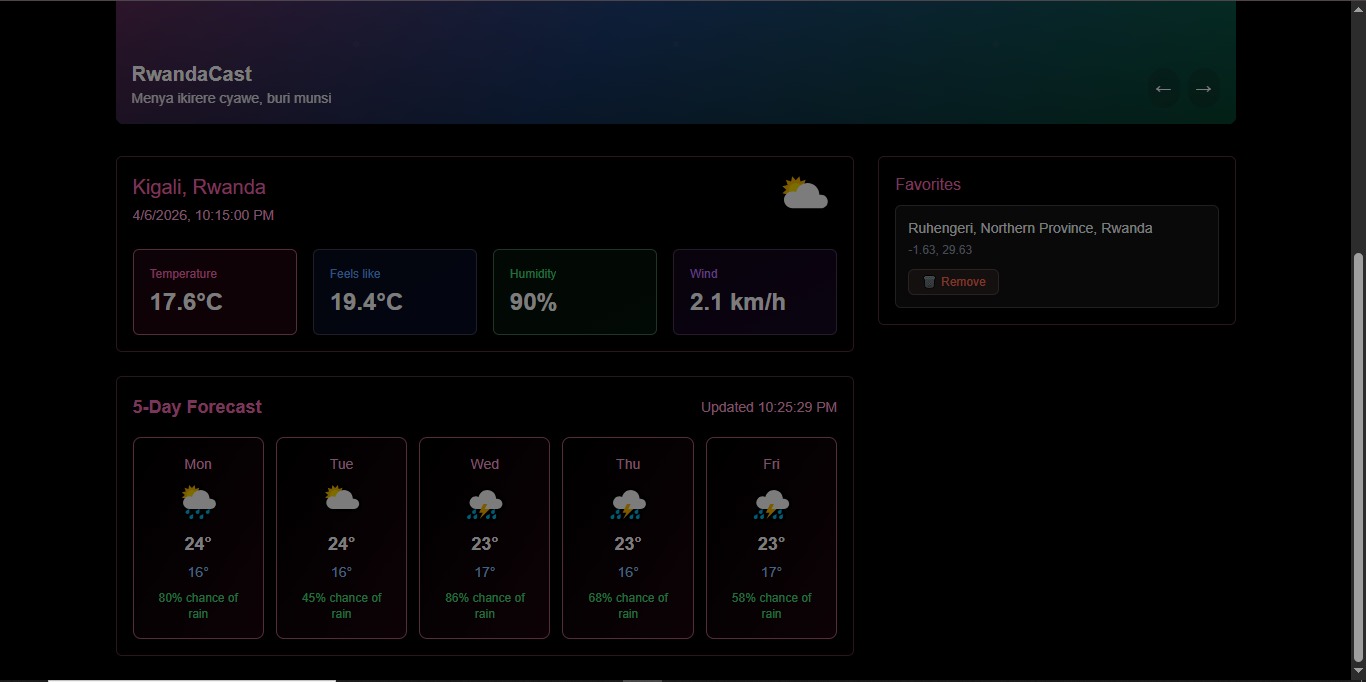Click the RwandaCast title
The height and width of the screenshot is (682, 1366).
tap(192, 74)
